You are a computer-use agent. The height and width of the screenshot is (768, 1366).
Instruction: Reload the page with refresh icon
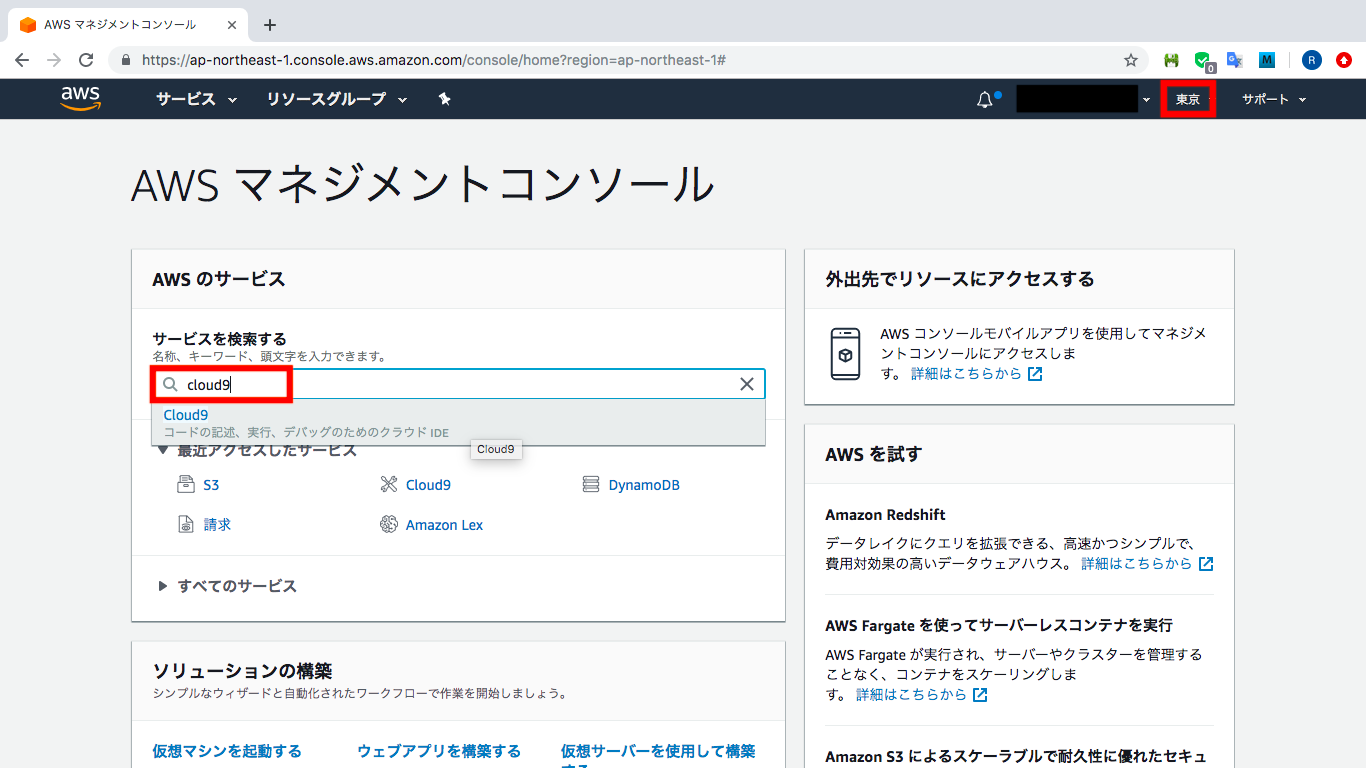click(86, 60)
